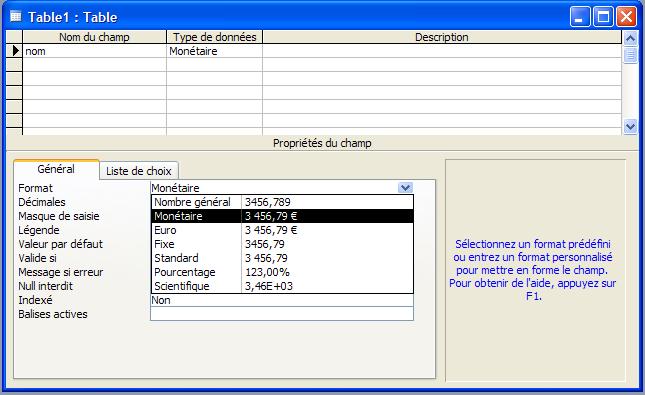Click the Balises actives property label

click(x=53, y=314)
